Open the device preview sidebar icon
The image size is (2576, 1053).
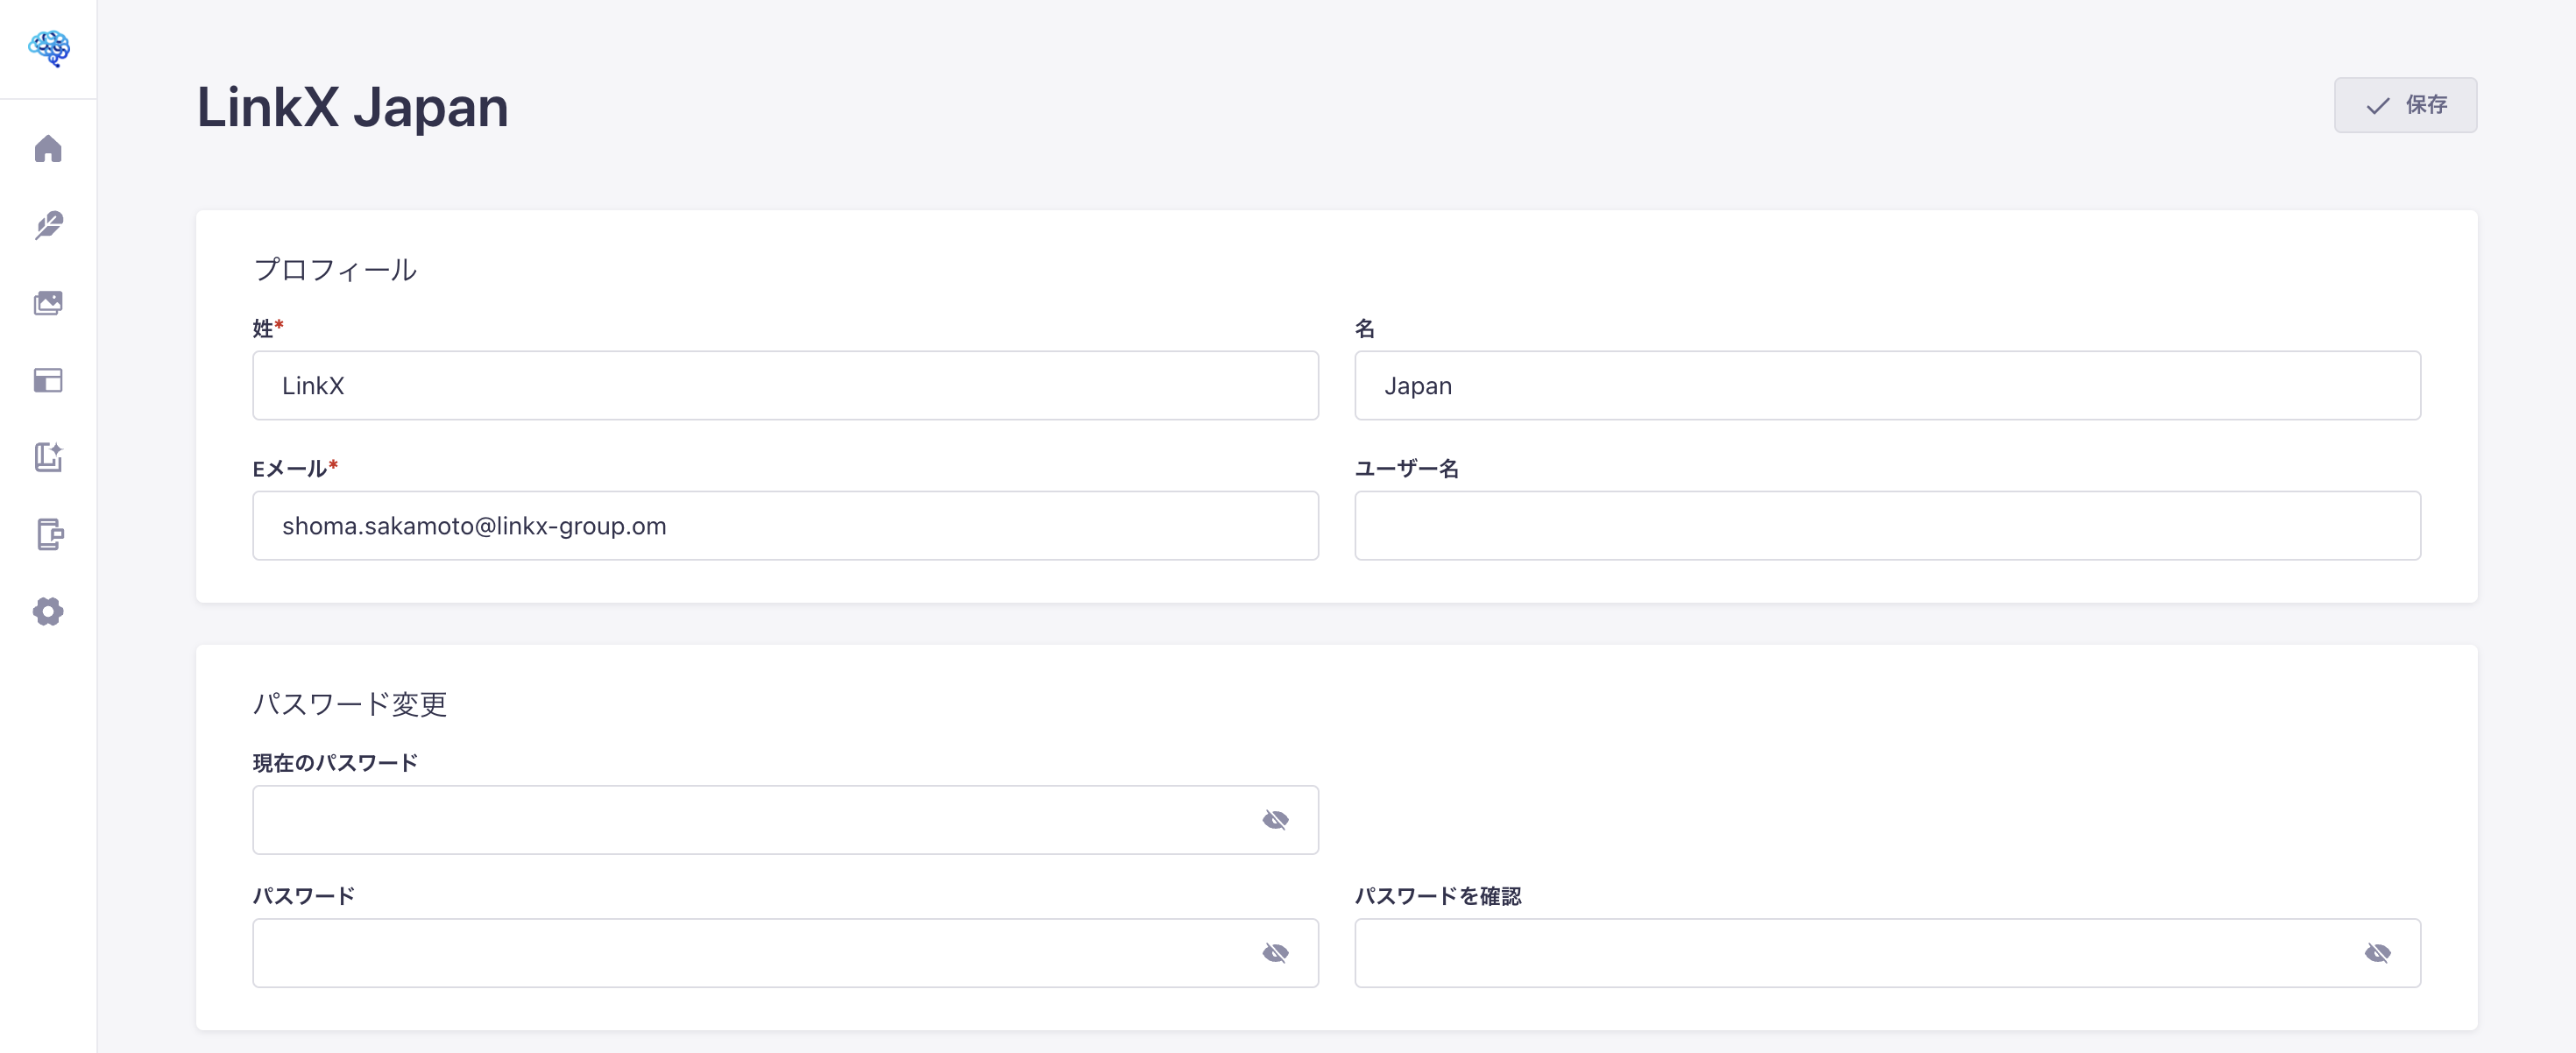(48, 534)
